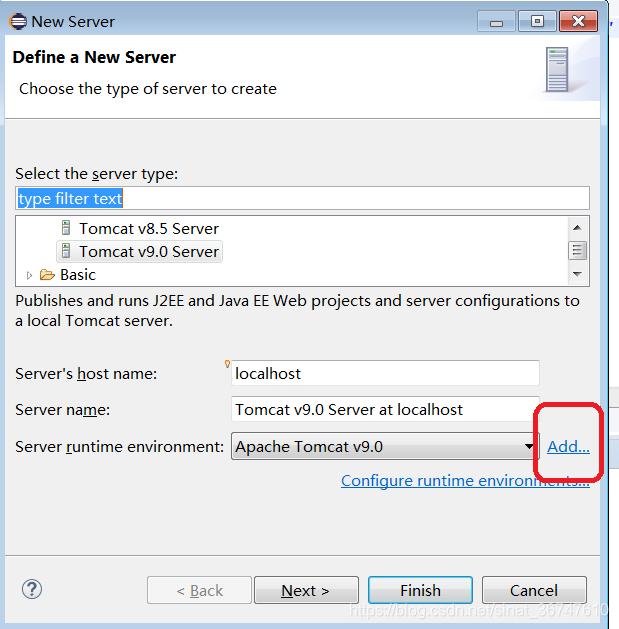619x629 pixels.
Task: Click the Add... runtime link
Action: point(568,446)
